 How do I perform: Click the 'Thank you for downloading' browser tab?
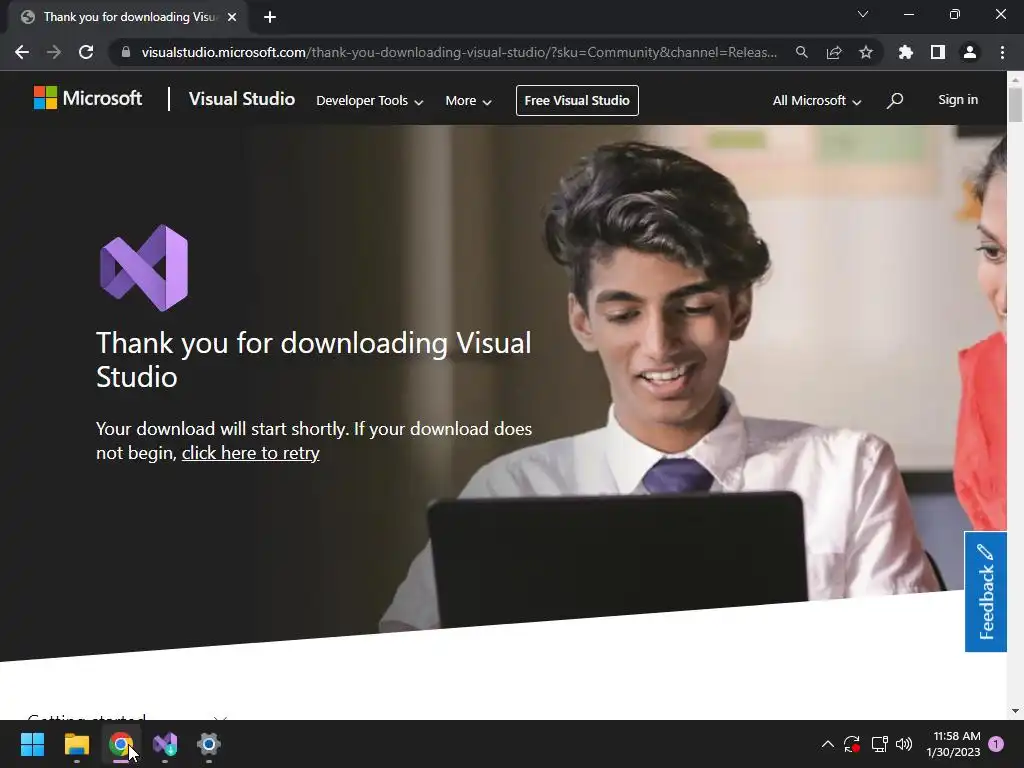[127, 17]
